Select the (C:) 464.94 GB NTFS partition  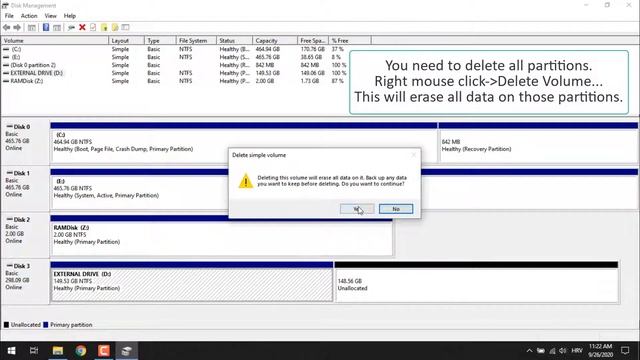(244, 142)
